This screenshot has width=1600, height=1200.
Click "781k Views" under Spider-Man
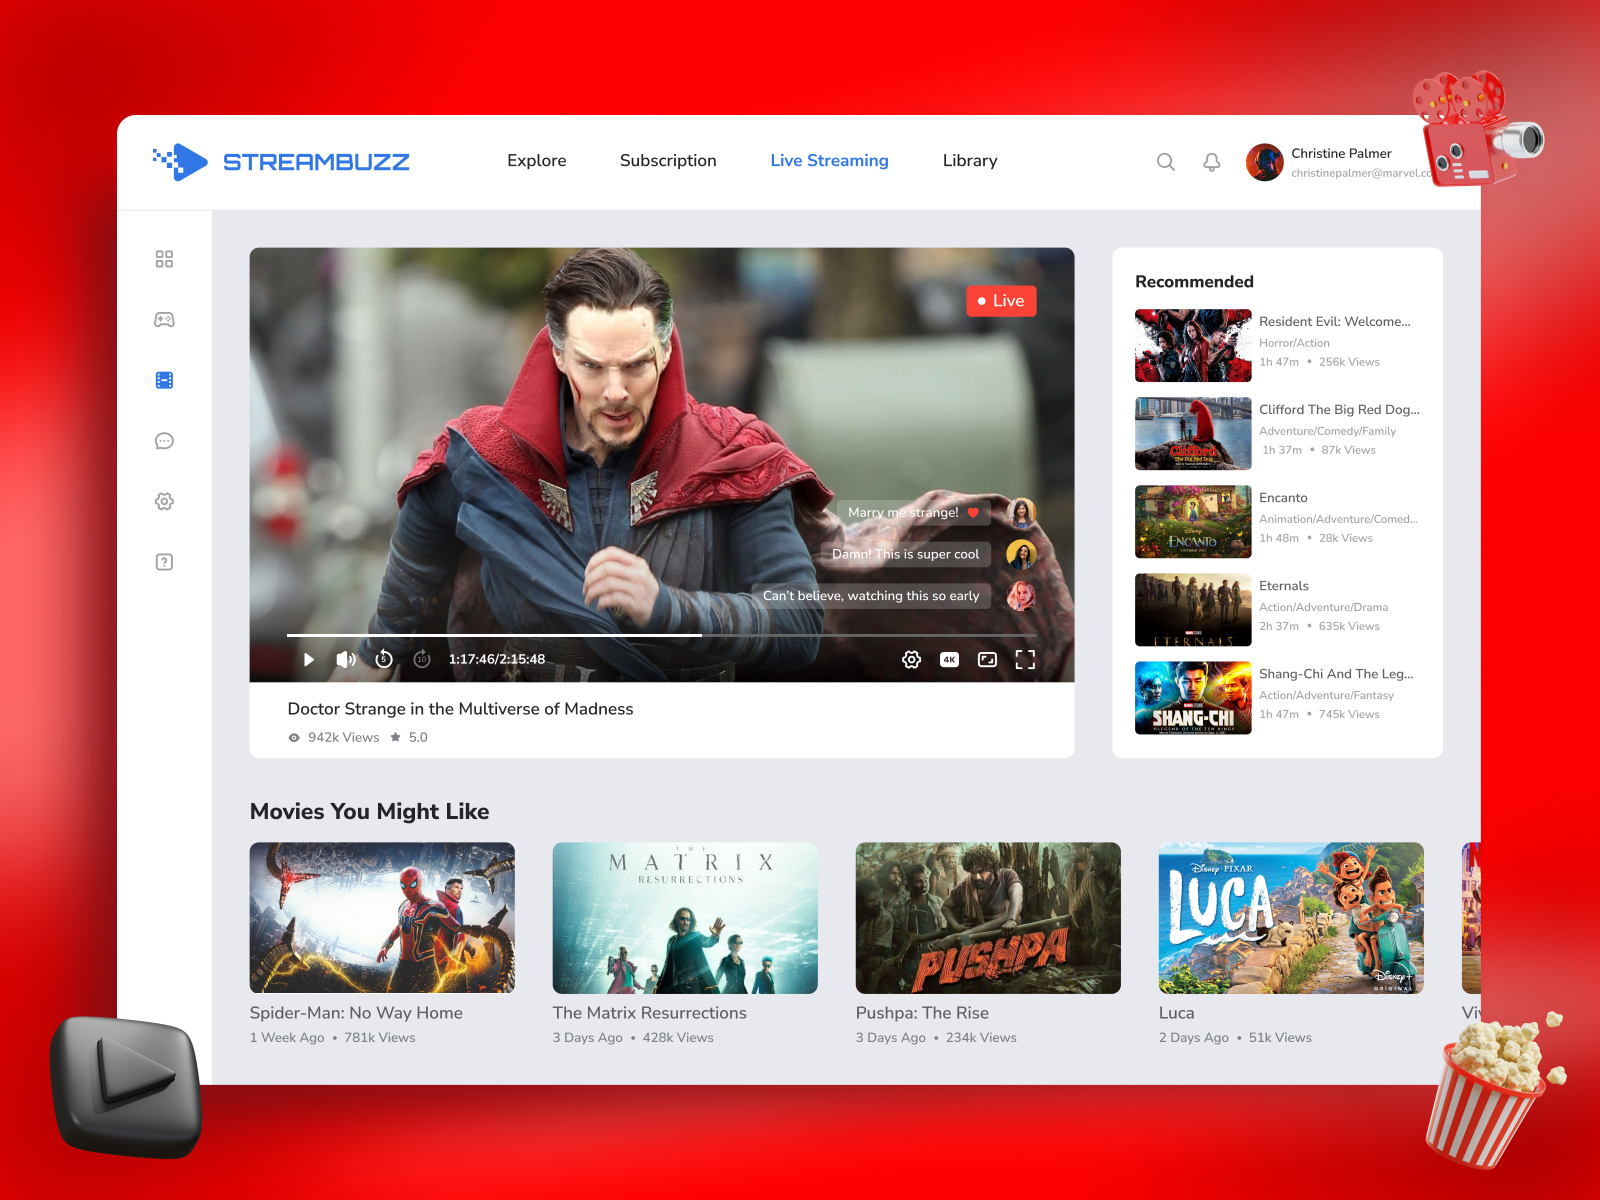point(380,1038)
